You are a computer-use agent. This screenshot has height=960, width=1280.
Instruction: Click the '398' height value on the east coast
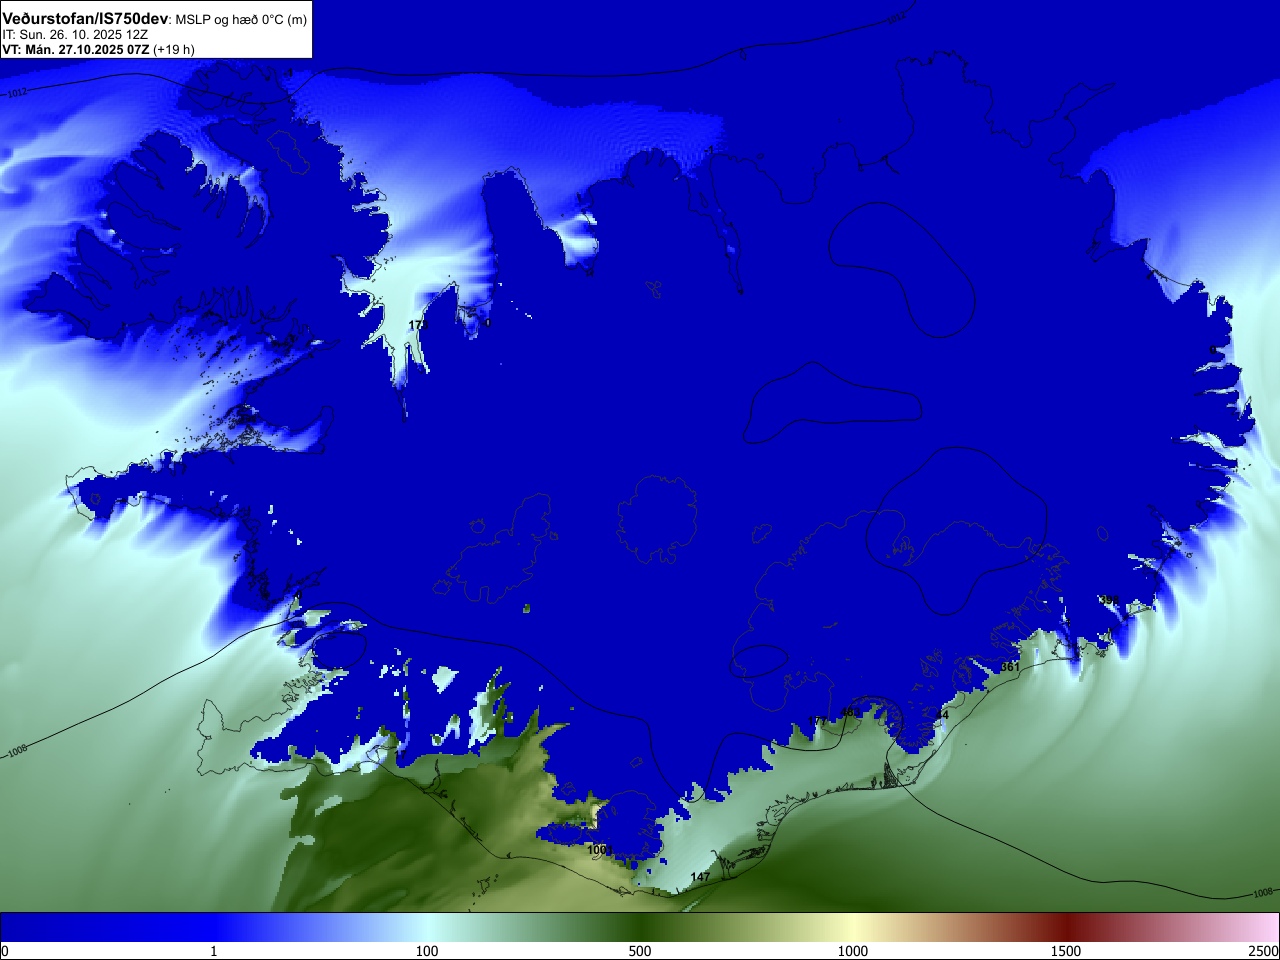coord(1109,600)
